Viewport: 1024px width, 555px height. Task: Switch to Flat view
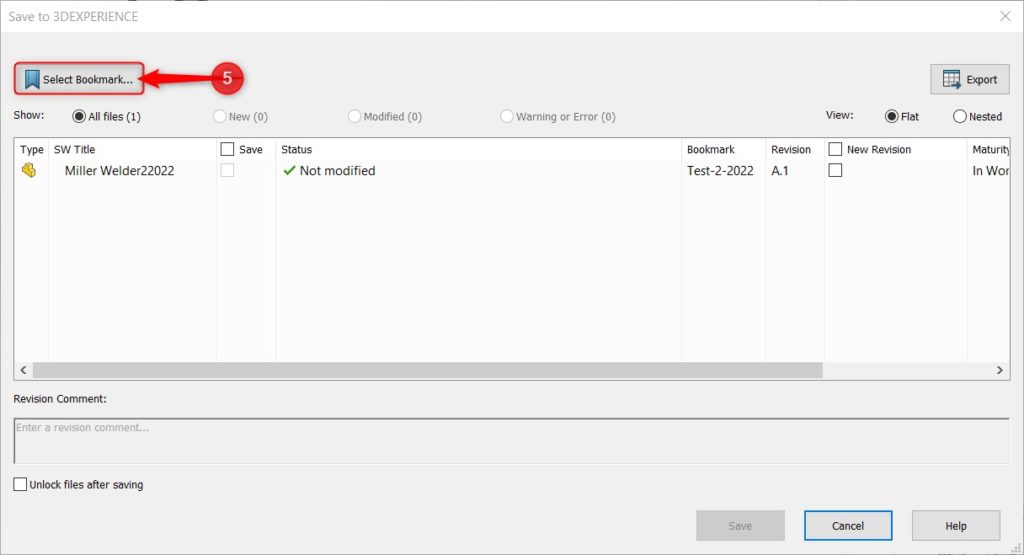(891, 116)
